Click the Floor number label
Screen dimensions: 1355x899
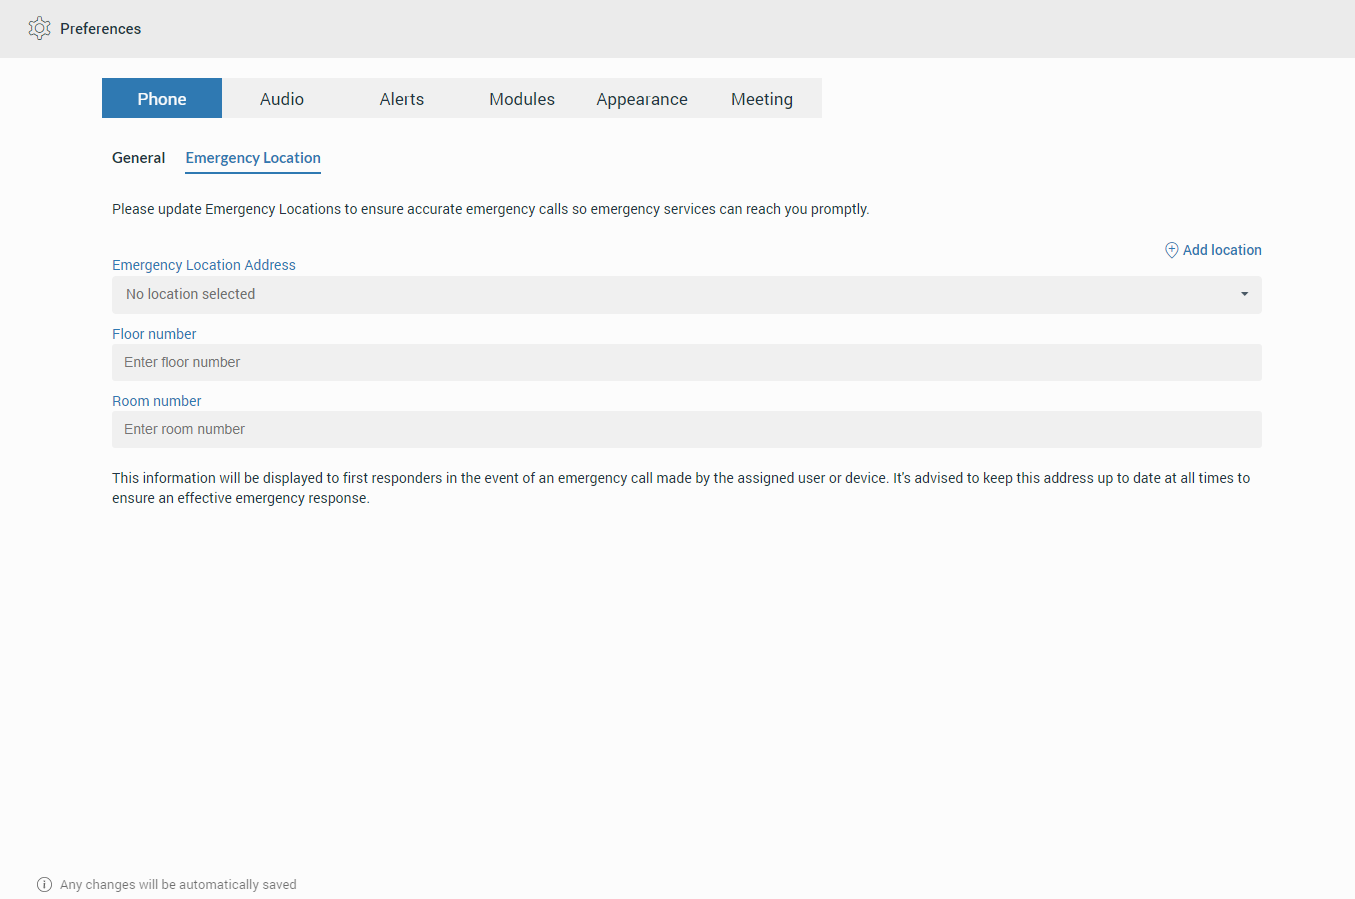tap(154, 334)
